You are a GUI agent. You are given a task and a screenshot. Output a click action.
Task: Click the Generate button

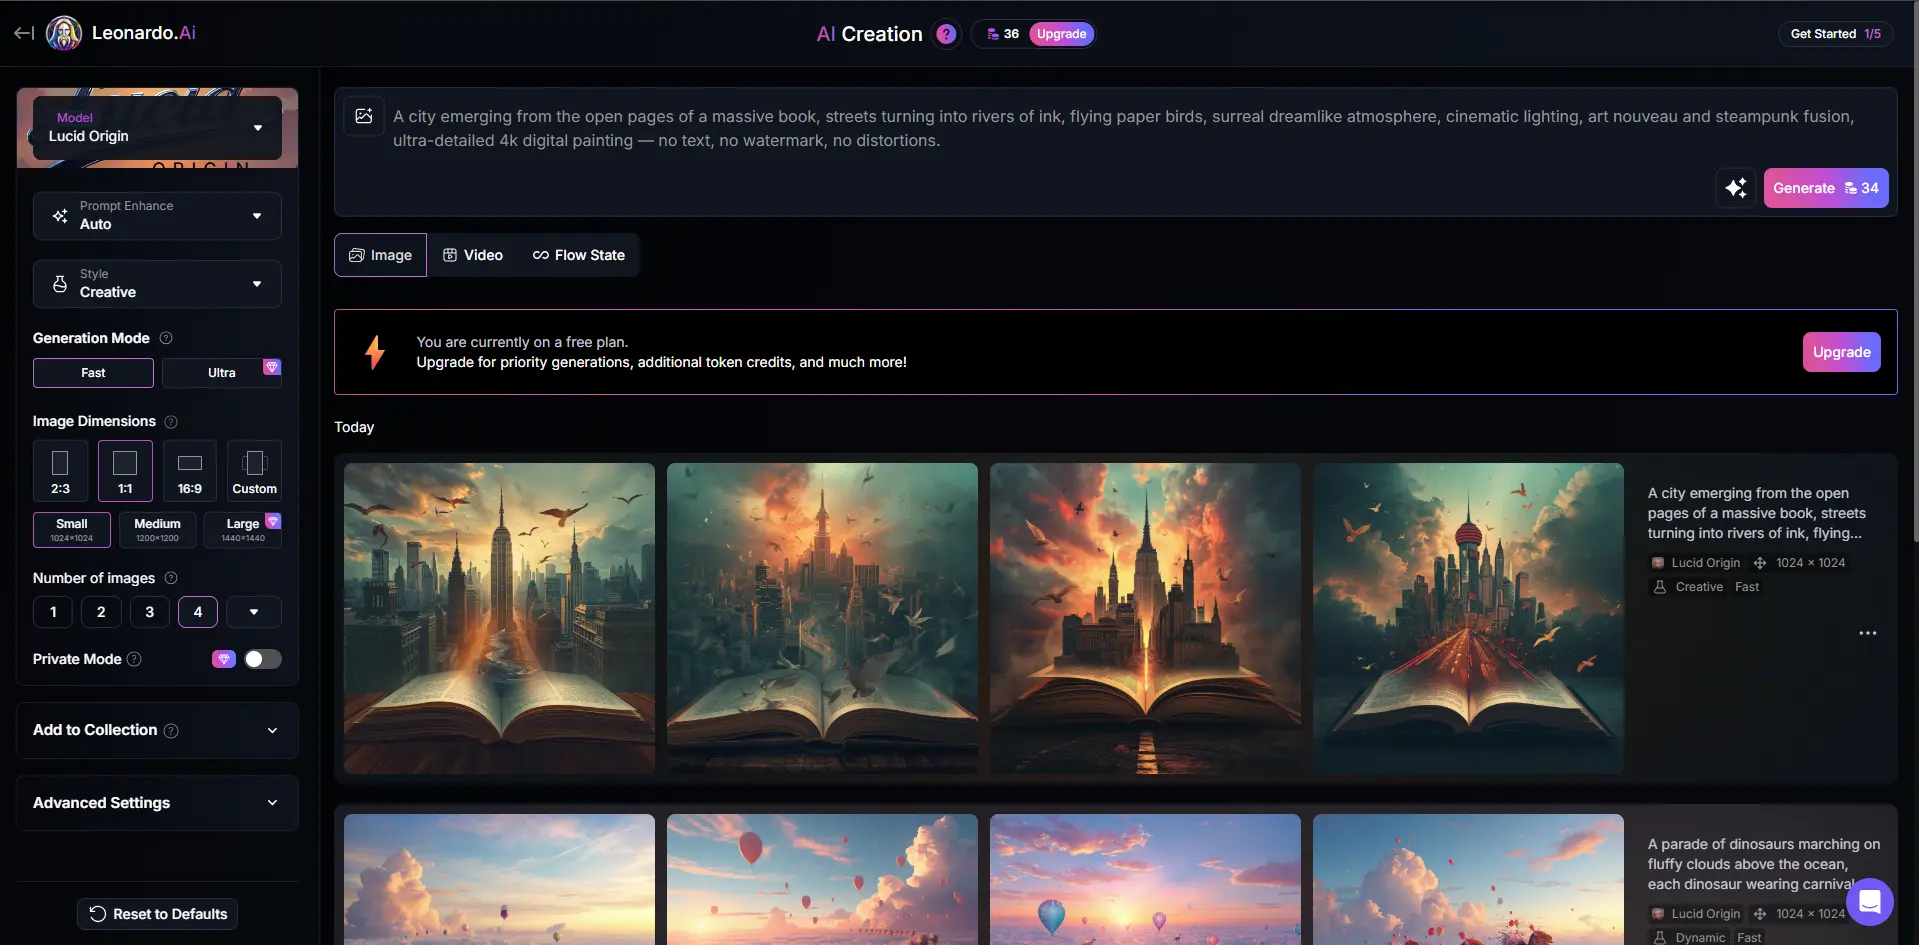point(1825,188)
